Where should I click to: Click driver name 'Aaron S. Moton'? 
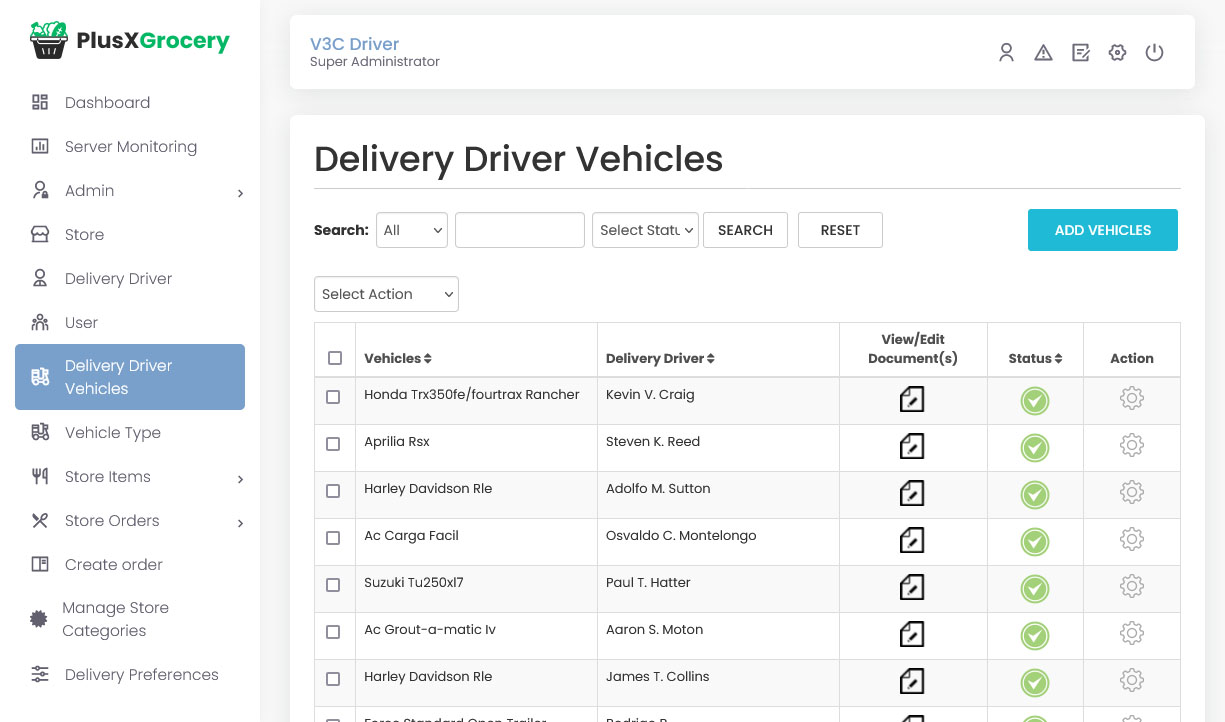tap(654, 629)
